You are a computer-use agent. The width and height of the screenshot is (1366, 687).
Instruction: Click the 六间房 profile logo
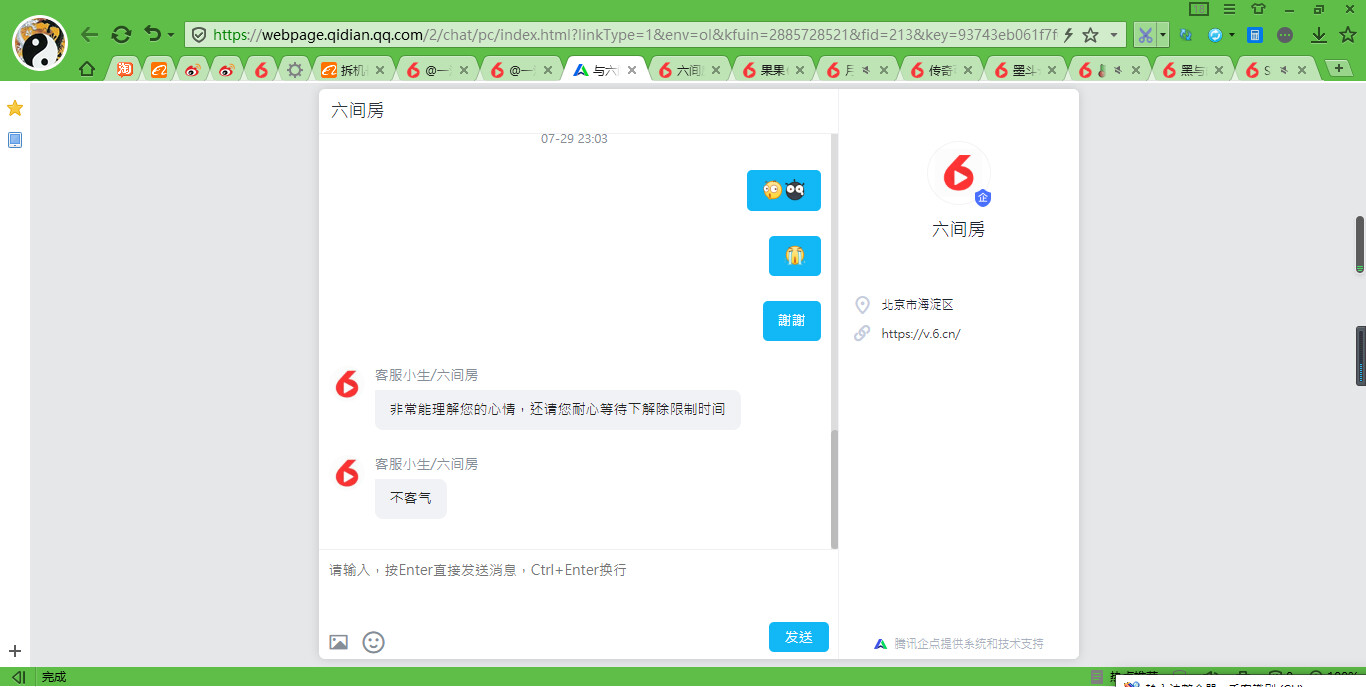(x=958, y=175)
